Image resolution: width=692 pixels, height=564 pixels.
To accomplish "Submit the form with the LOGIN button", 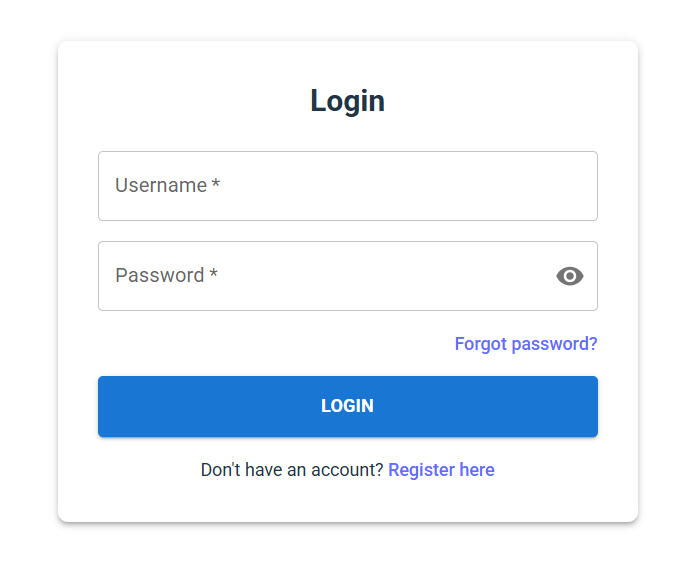I will [x=347, y=406].
